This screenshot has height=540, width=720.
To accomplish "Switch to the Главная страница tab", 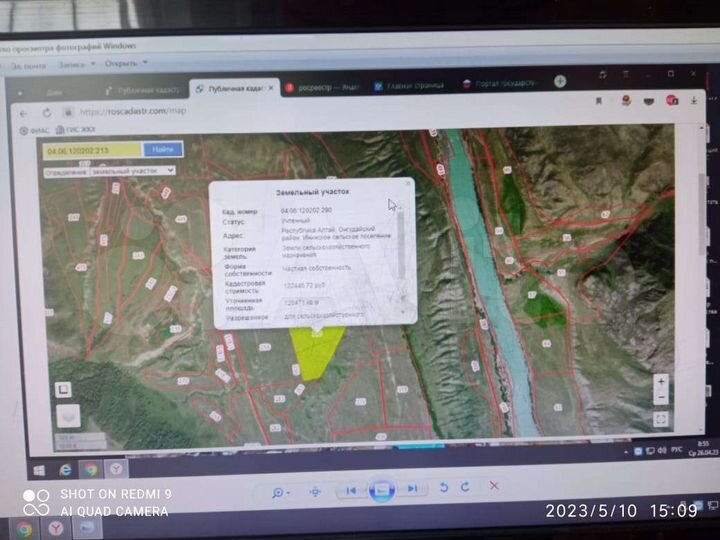I will [x=405, y=86].
